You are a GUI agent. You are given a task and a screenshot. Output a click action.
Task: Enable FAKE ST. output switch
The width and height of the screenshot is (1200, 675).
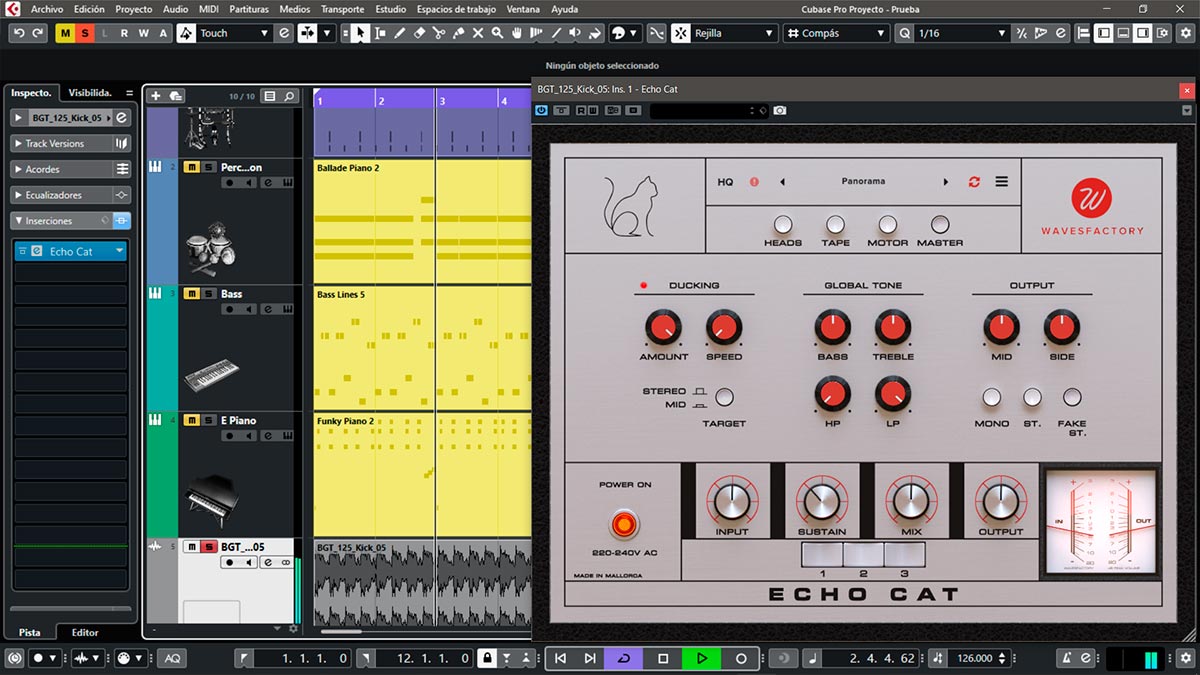[x=1072, y=398]
